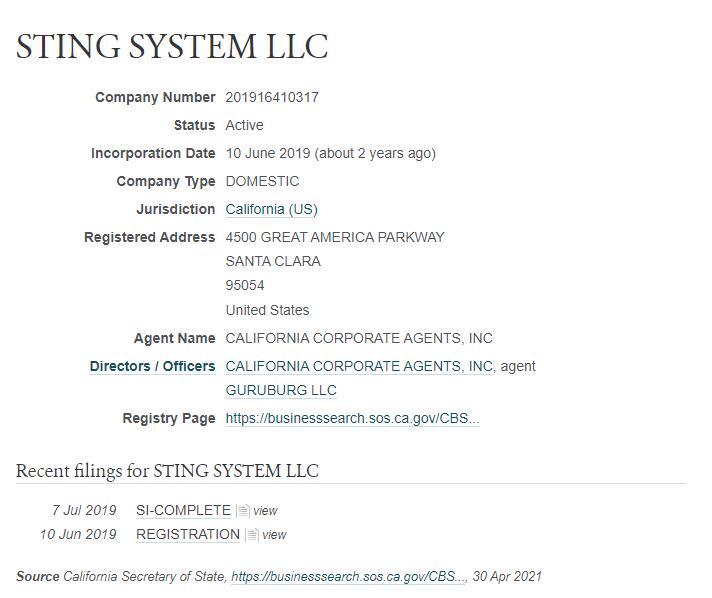The width and height of the screenshot is (712, 598).
Task: Click the 4500 GREAT AMERICA PARKWAY address
Action: 335,237
